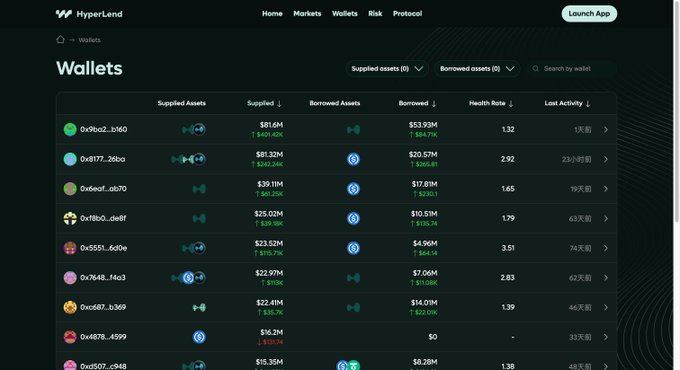Sort by Borrowed column
680x370 pixels.
[417, 103]
